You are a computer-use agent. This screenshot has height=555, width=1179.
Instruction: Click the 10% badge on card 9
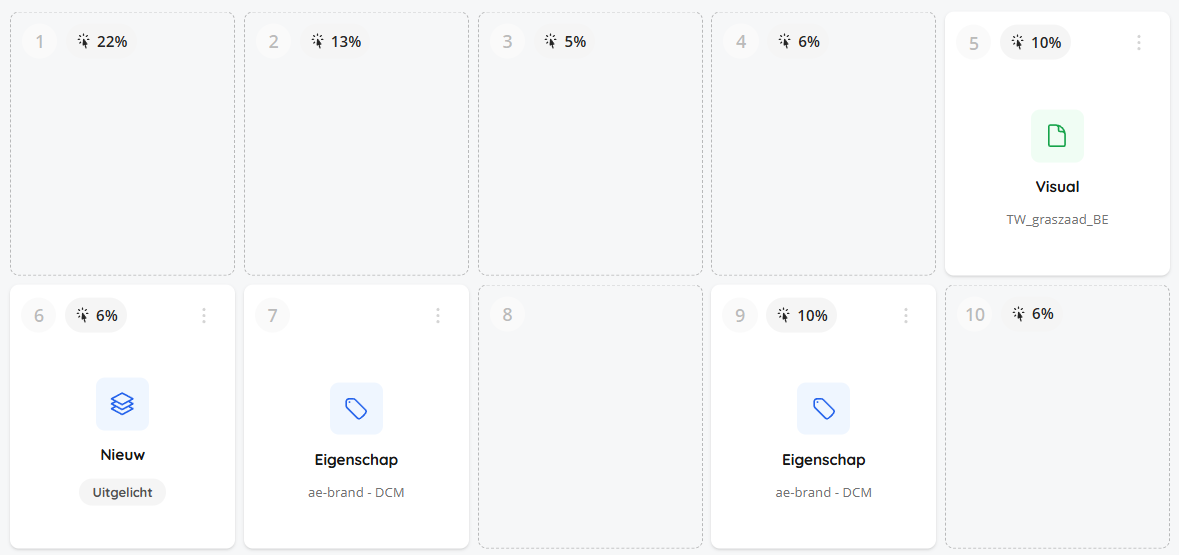(802, 315)
